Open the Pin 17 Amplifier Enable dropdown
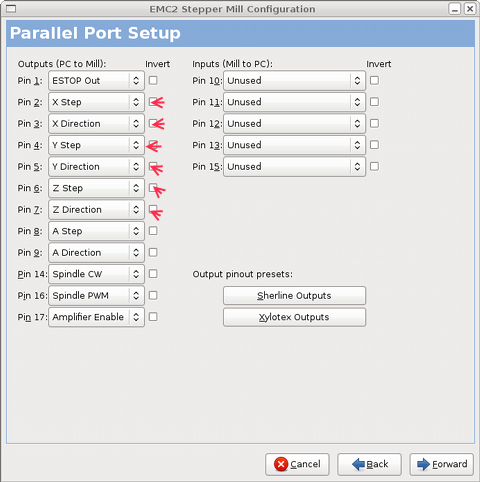 click(96, 317)
